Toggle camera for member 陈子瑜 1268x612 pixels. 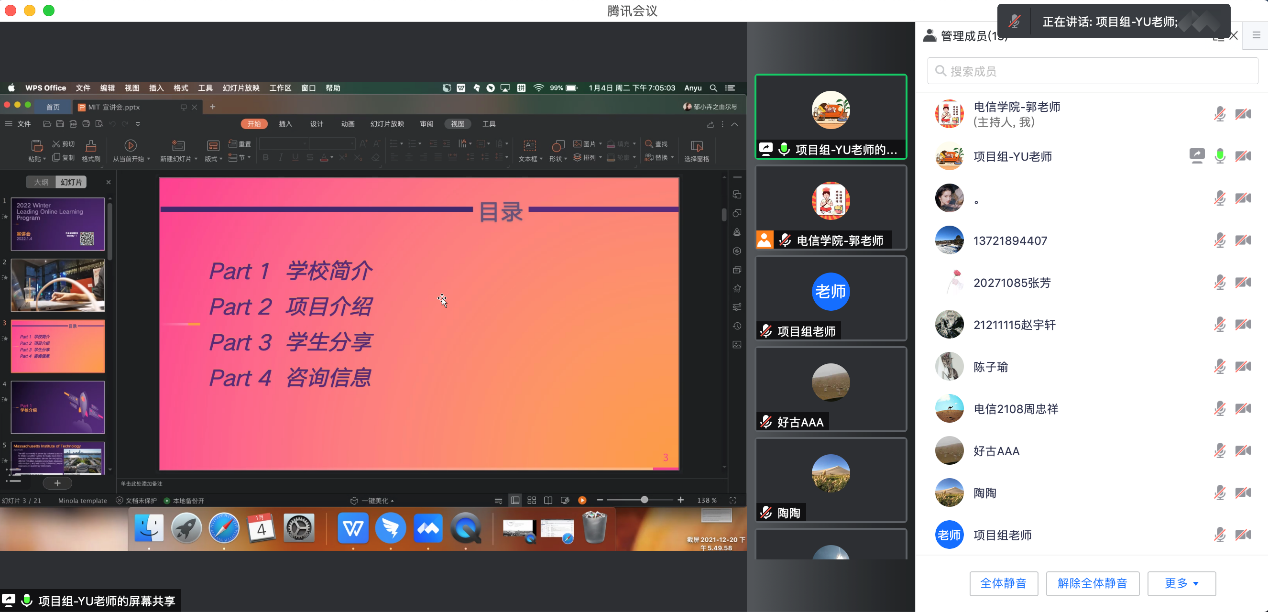coord(1243,366)
